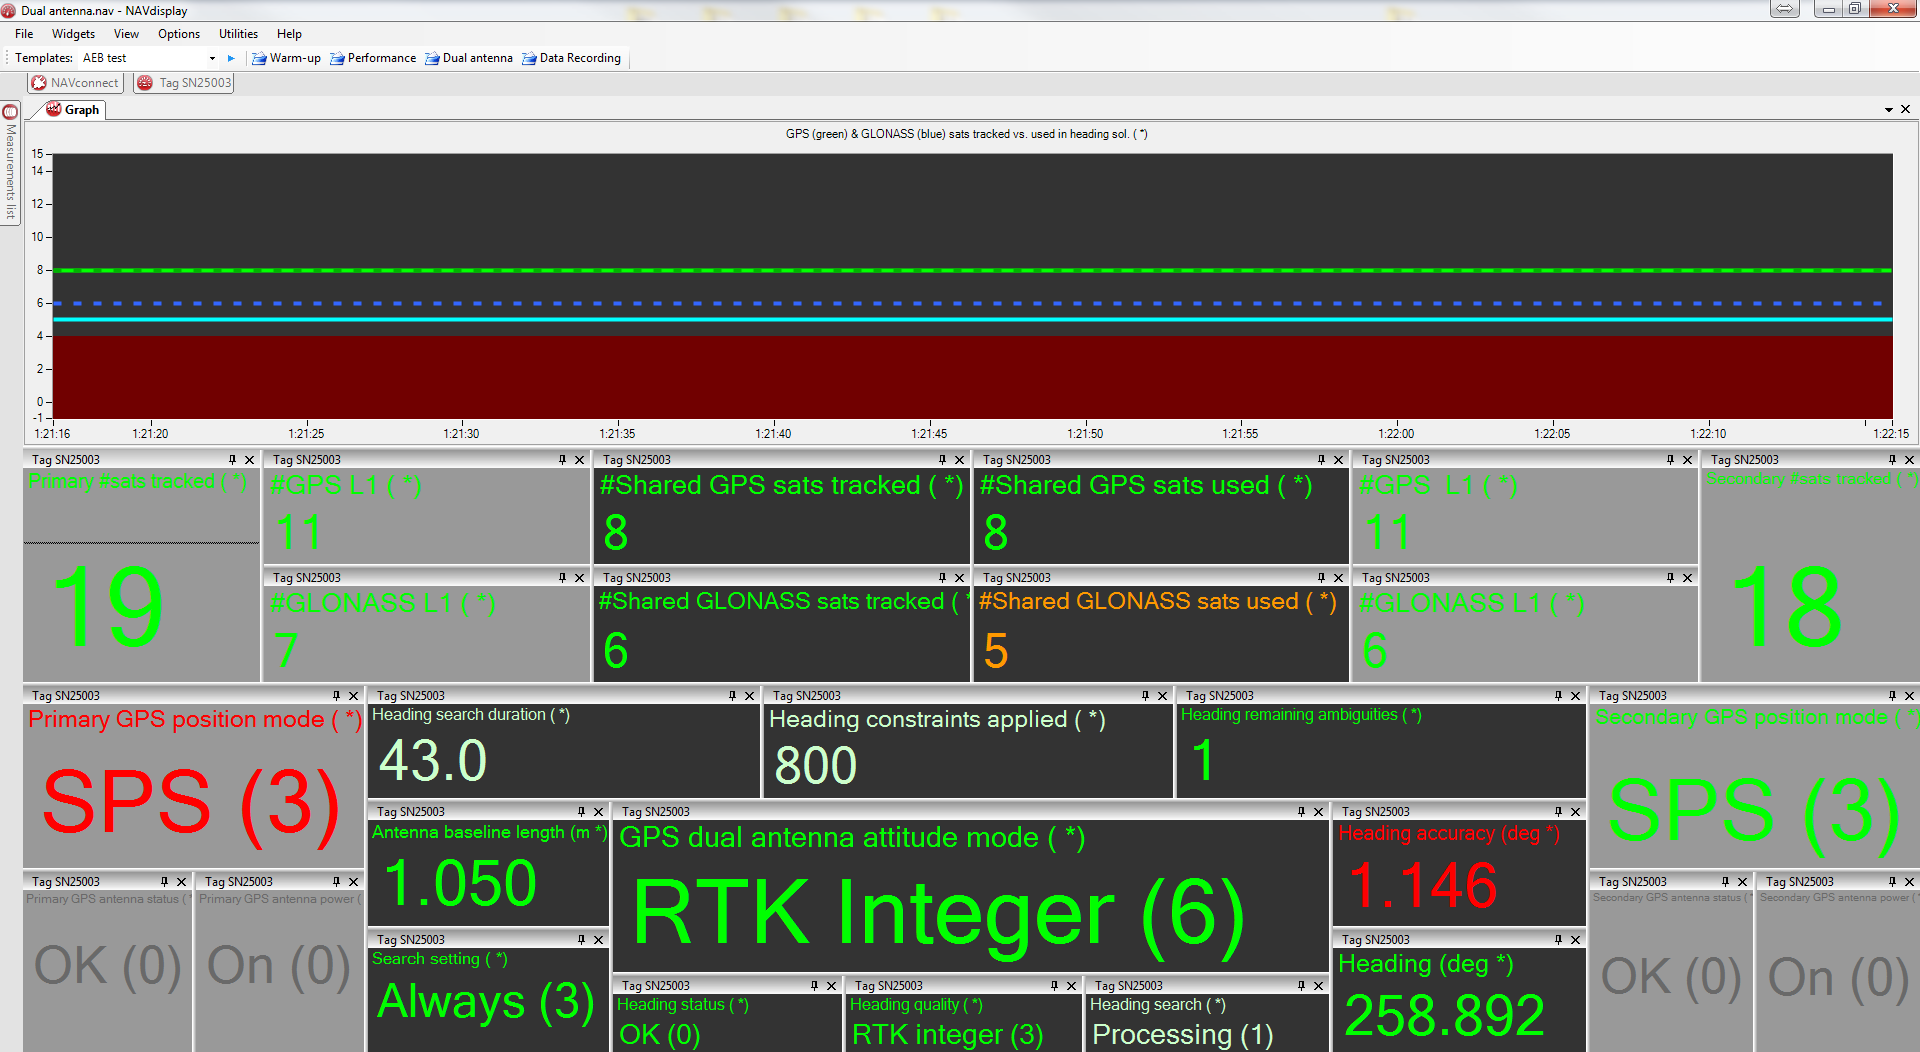
Task: Close the Secondary GPS position mode widget
Action: 1909,696
